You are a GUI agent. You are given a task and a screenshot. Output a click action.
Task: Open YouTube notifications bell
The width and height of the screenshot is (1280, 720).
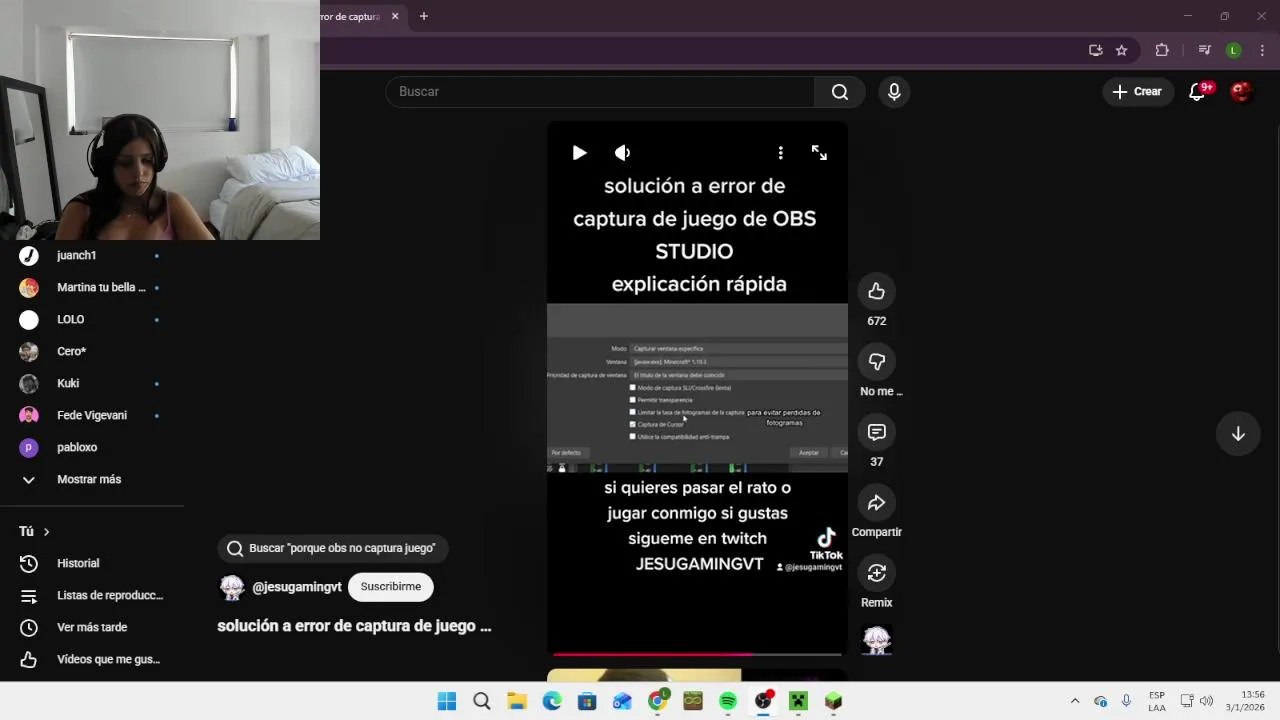[1197, 92]
